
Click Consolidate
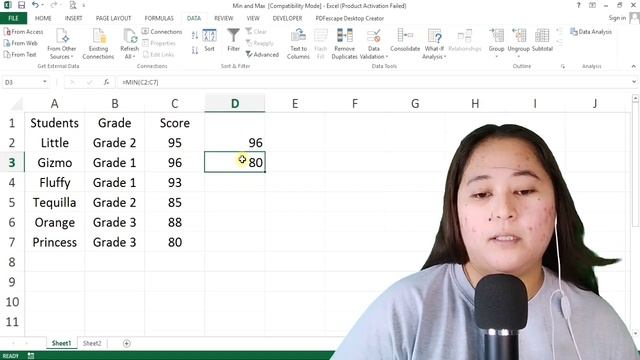coord(405,40)
